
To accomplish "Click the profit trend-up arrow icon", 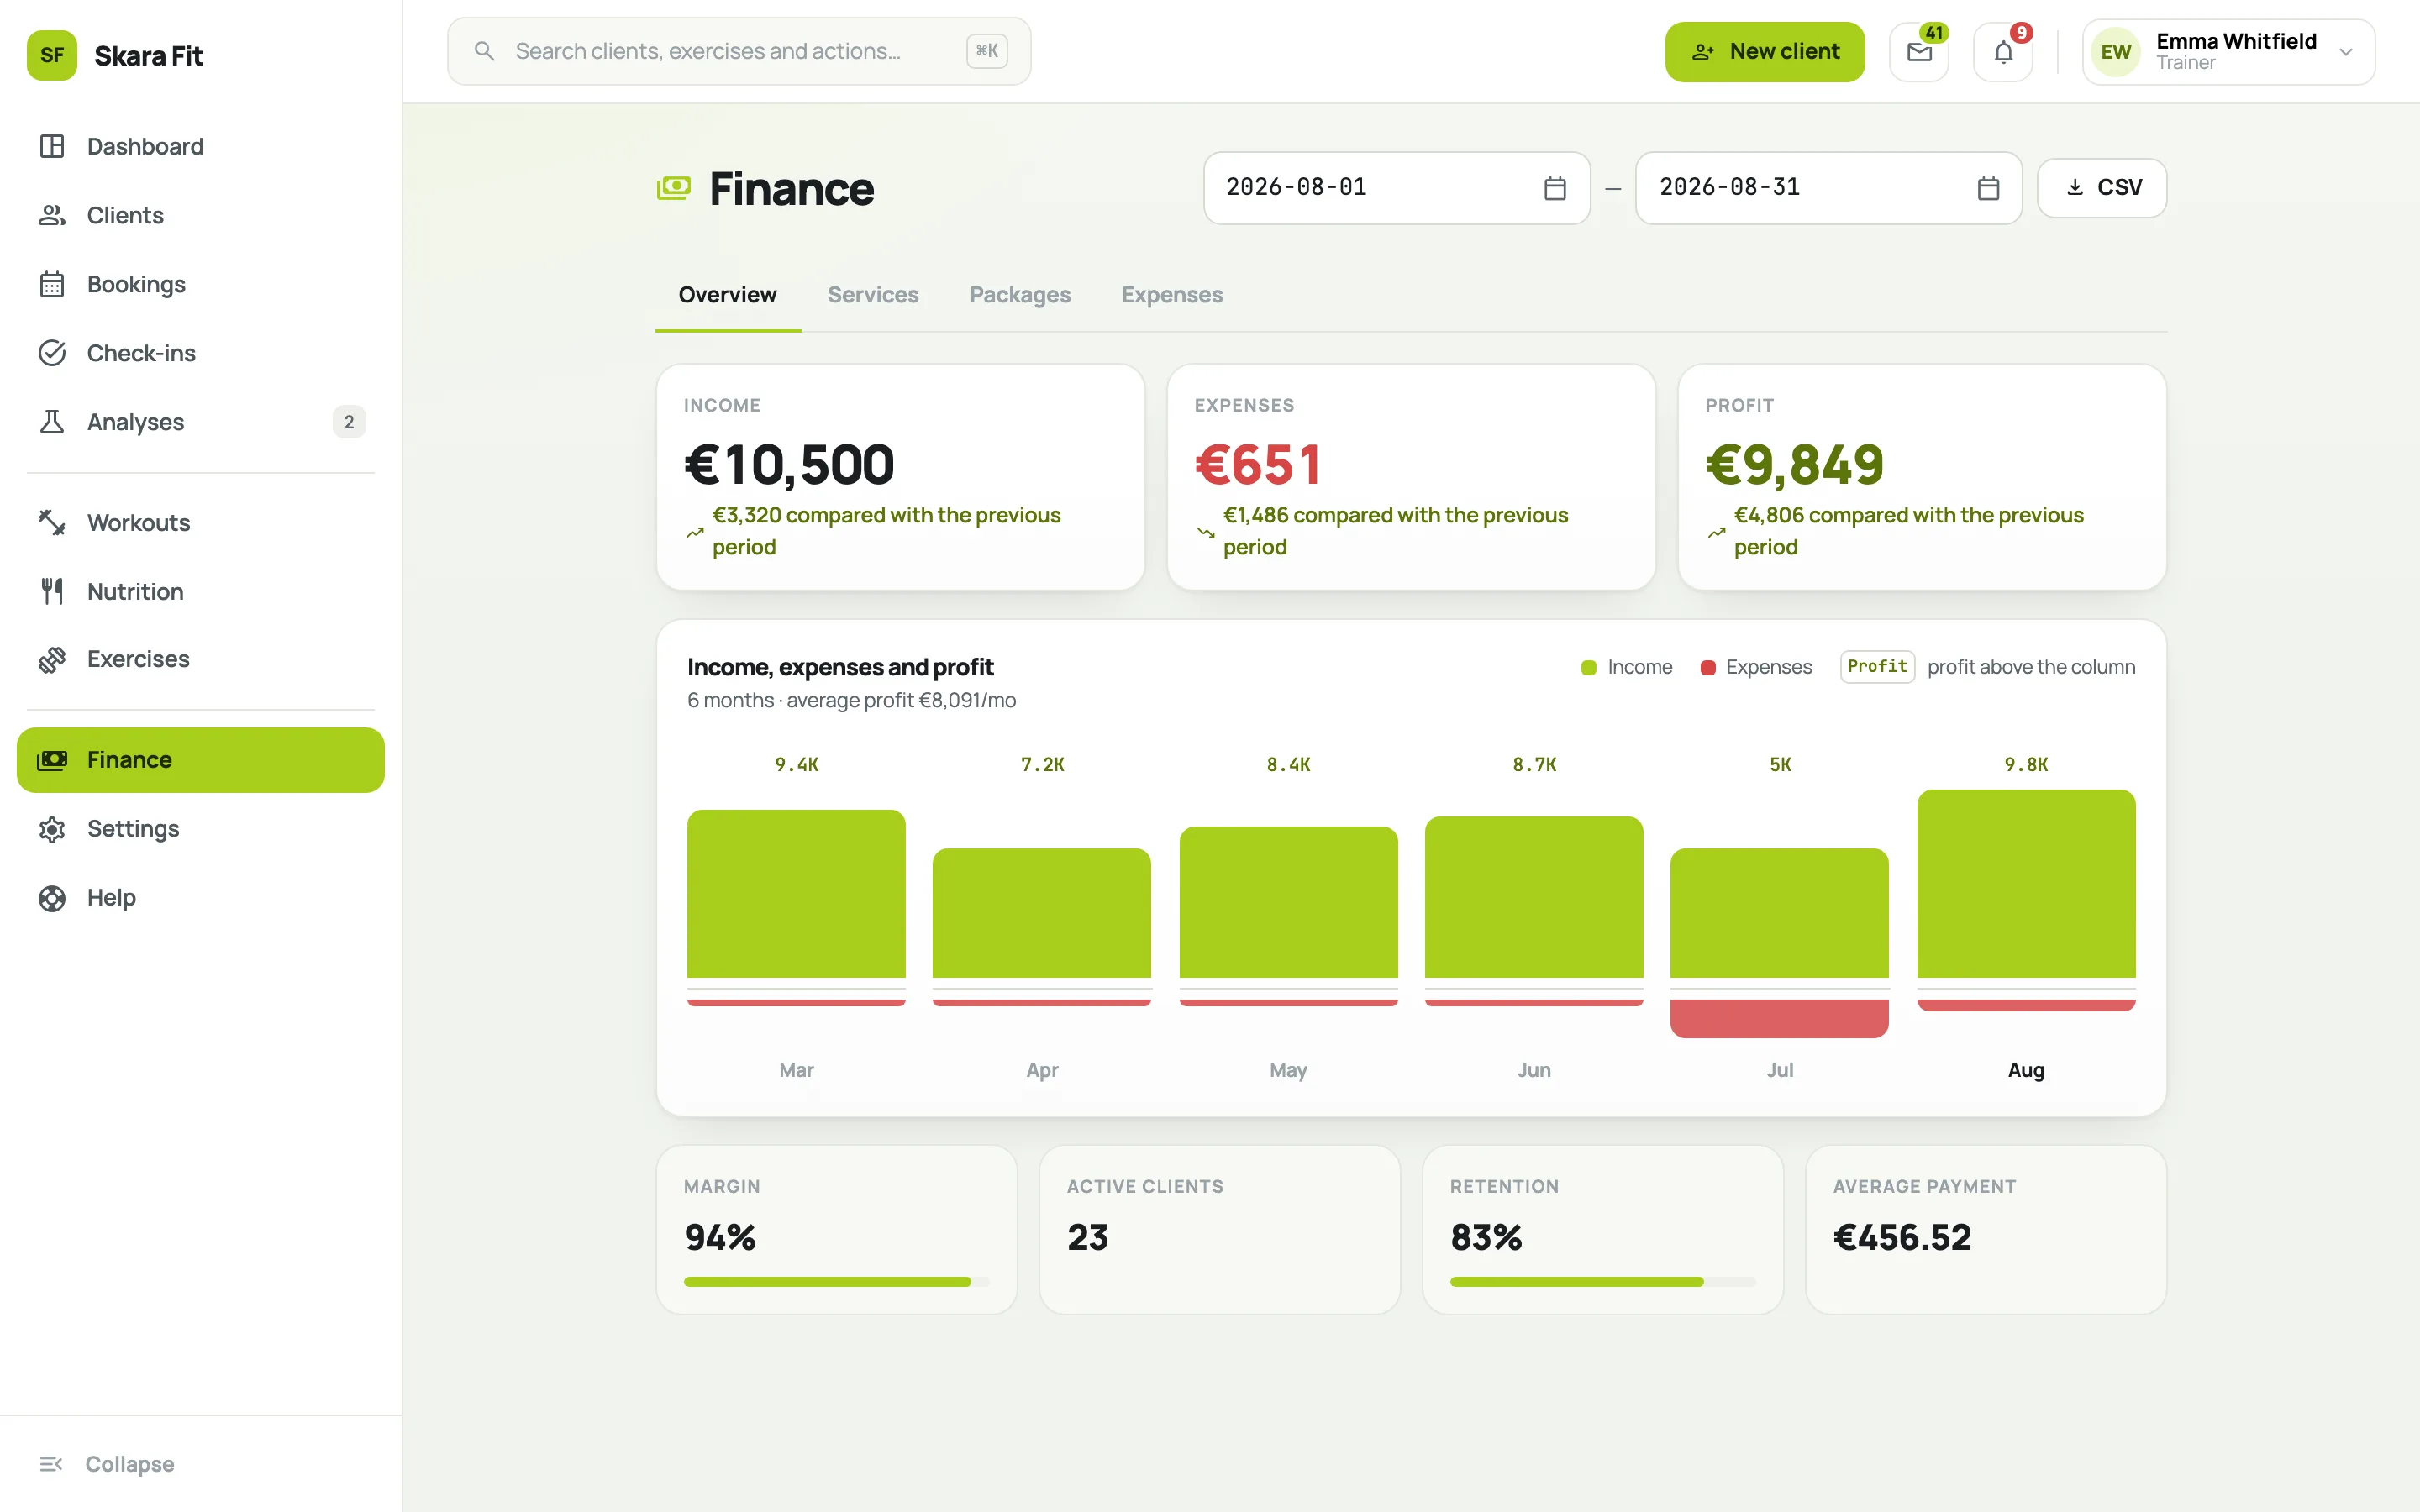I will coord(1717,532).
